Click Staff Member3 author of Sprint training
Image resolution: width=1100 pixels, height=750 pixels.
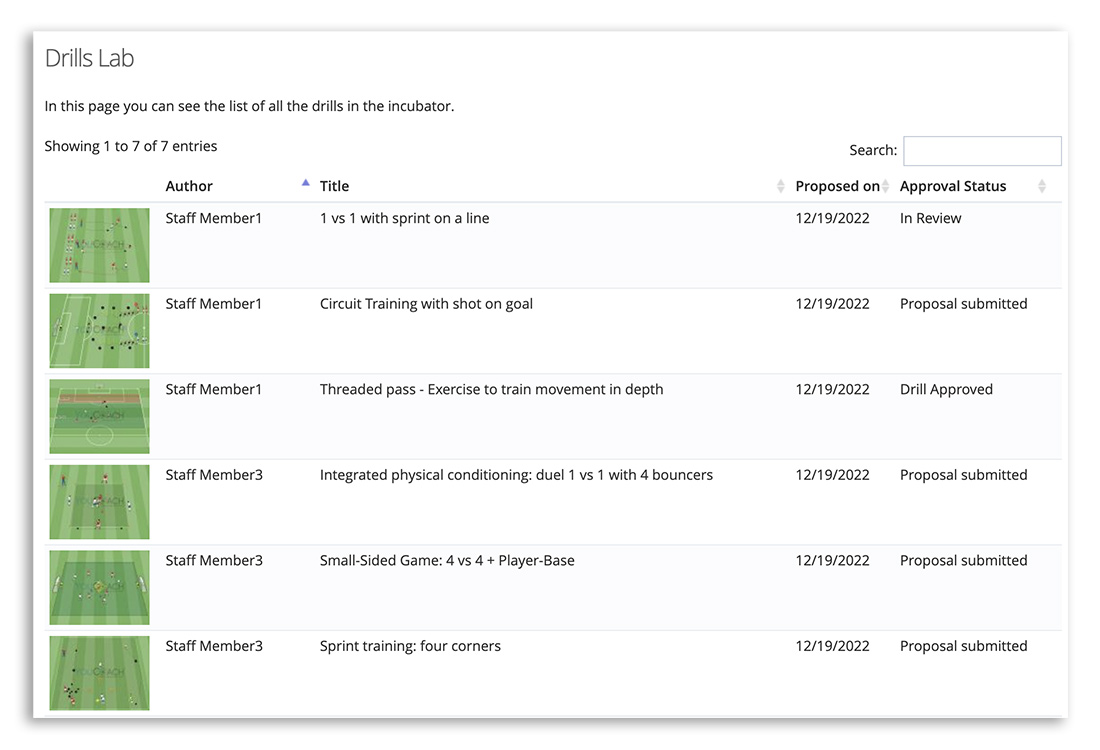(214, 646)
